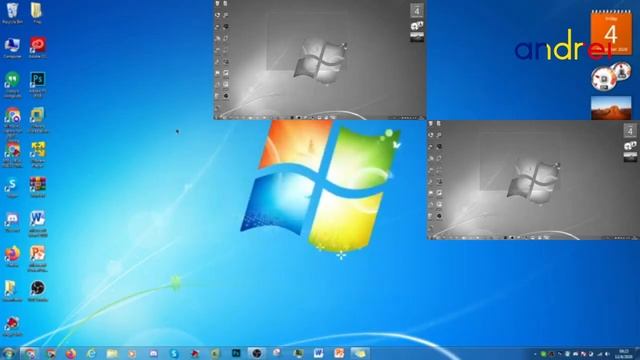Viewport: 640px width, 360px height.
Task: Select the Skype desktop shortcut
Action: click(x=12, y=188)
